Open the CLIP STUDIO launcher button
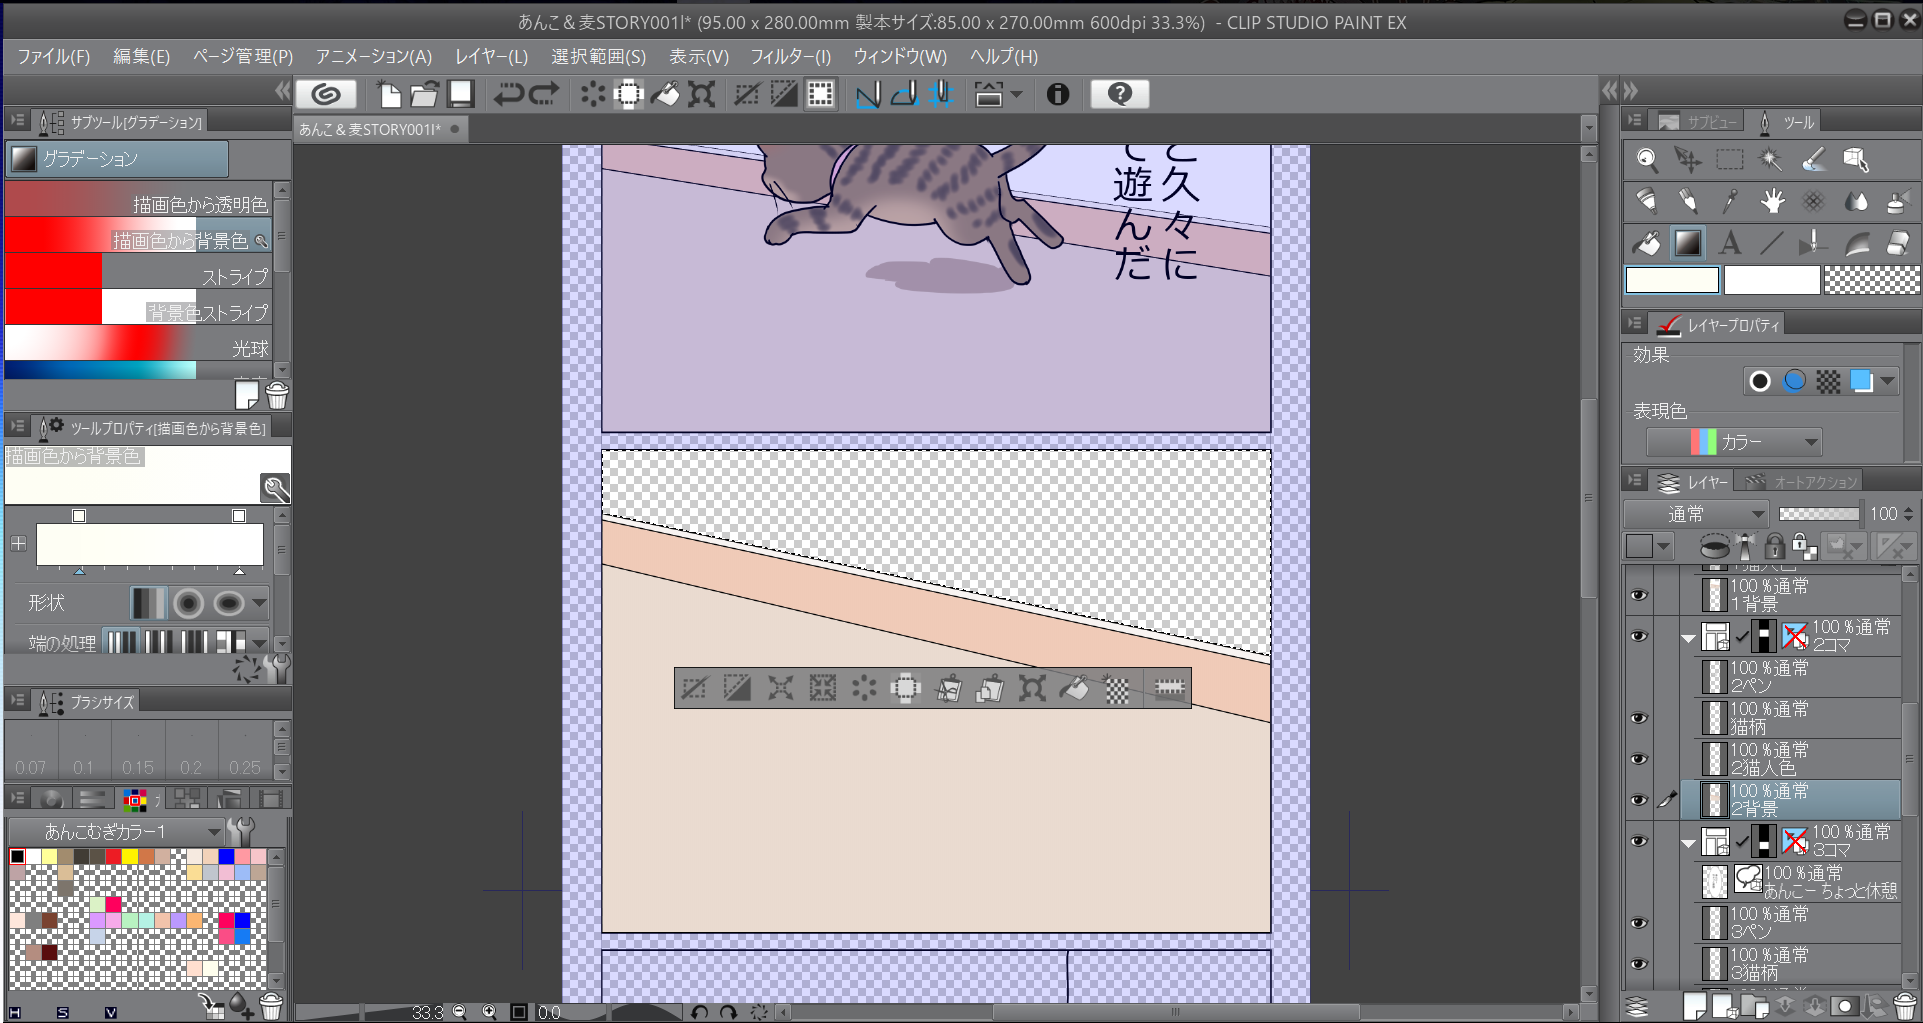Image resolution: width=1923 pixels, height=1023 pixels. (326, 94)
